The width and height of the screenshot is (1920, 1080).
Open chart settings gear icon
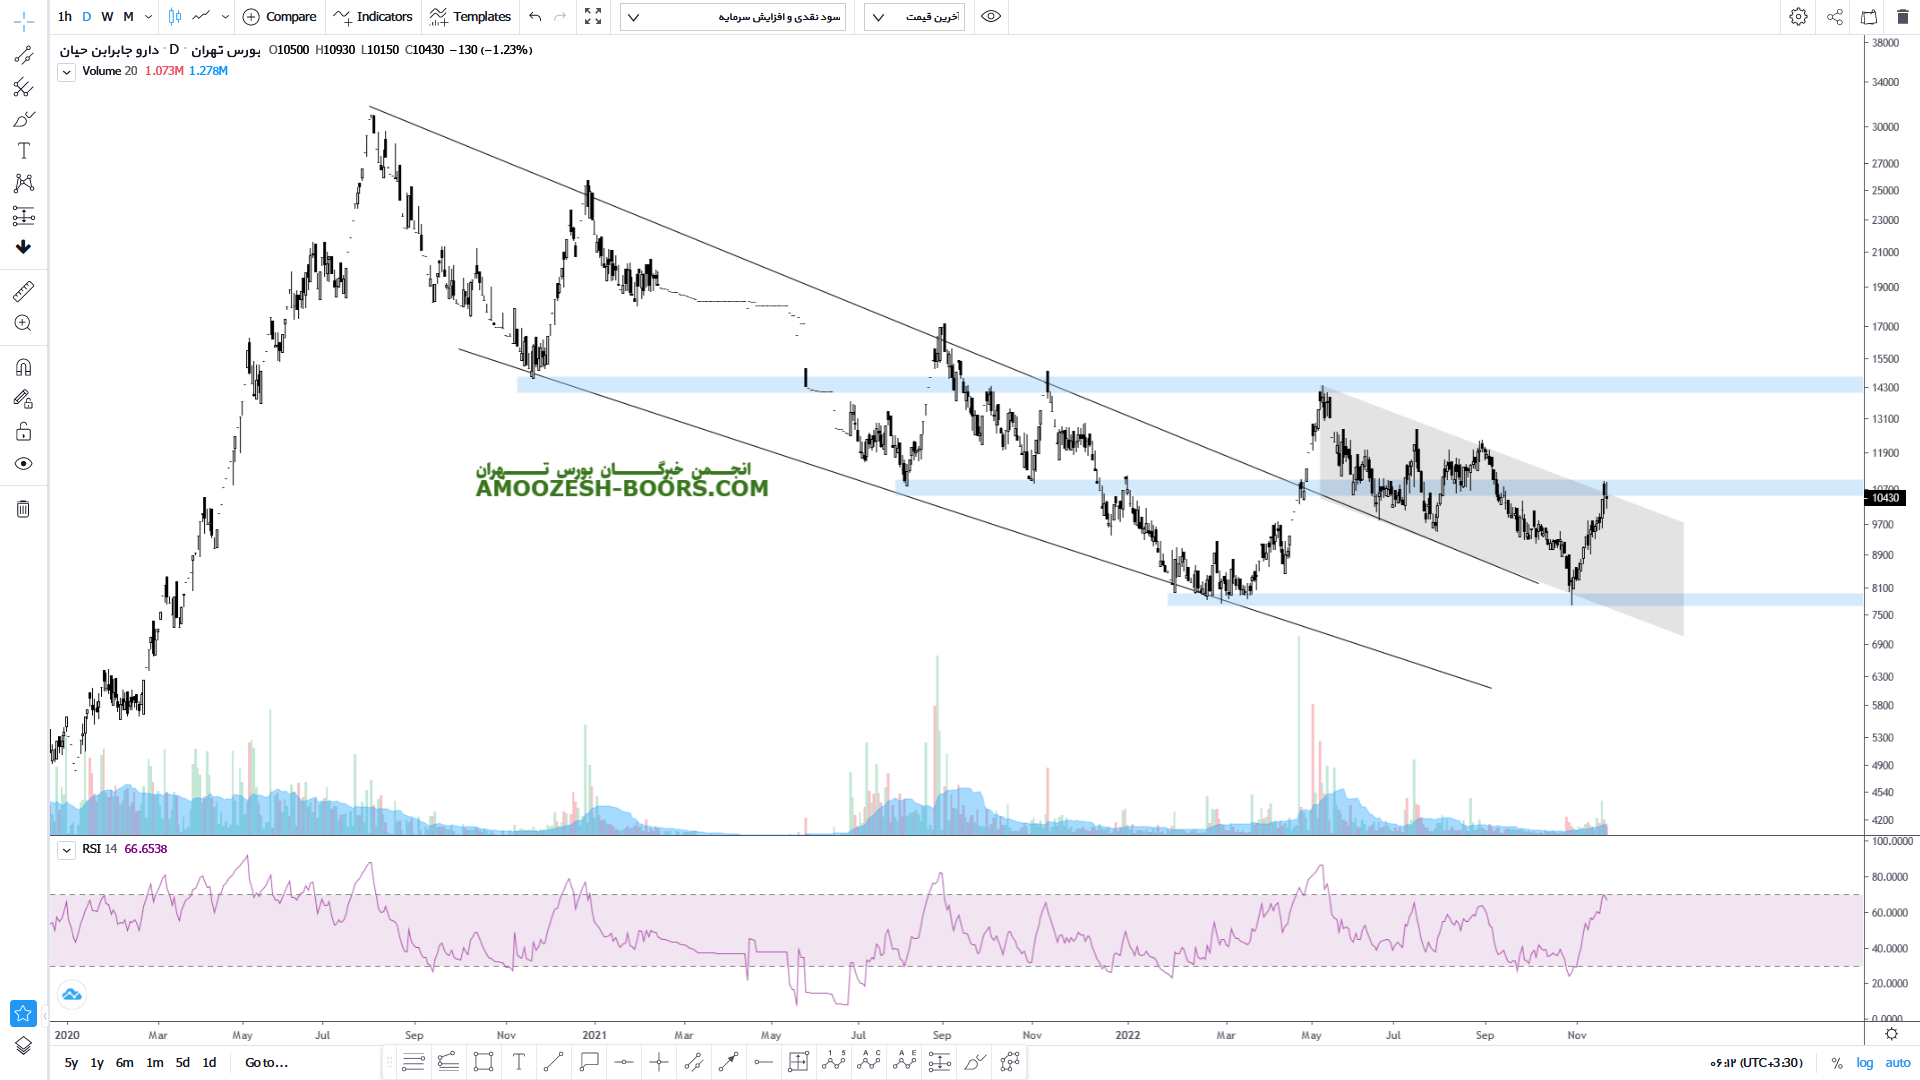(x=1798, y=17)
